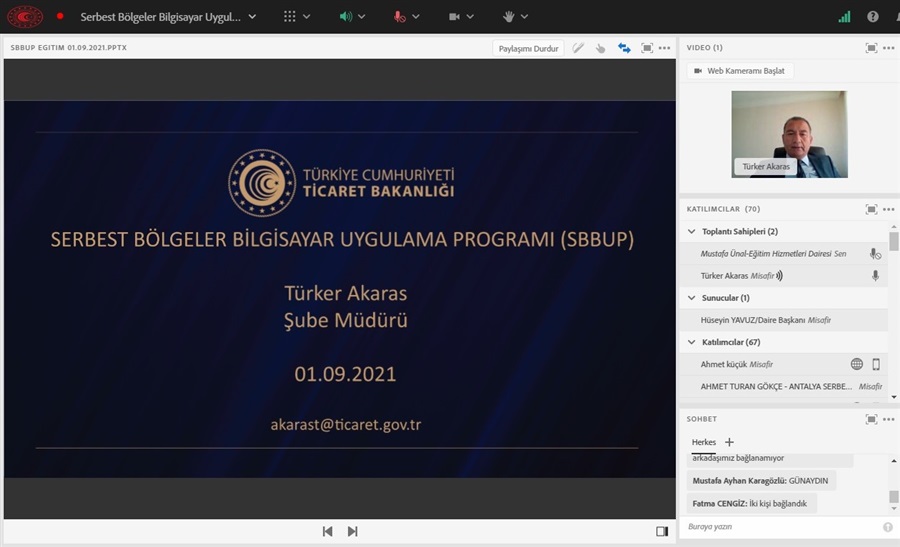Switch to the Herkes chat tab
The width and height of the screenshot is (900, 547).
[x=704, y=442]
